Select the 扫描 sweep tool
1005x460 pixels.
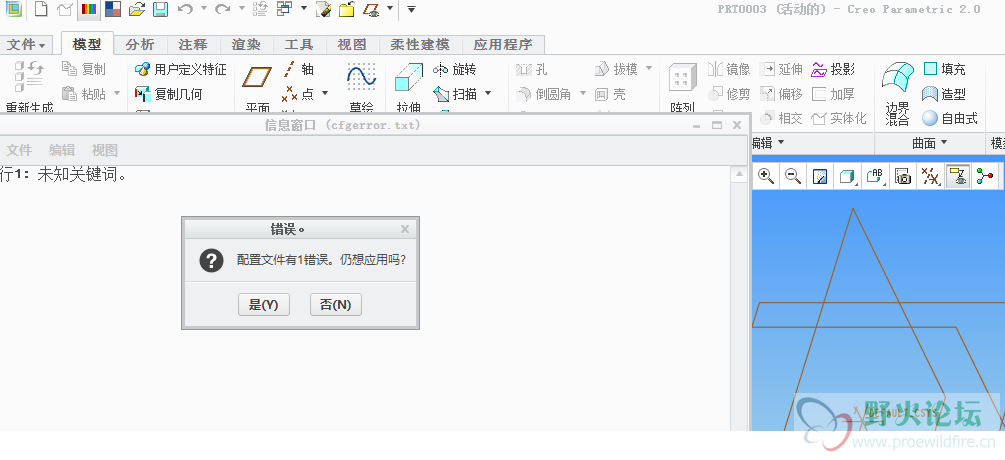[455, 94]
